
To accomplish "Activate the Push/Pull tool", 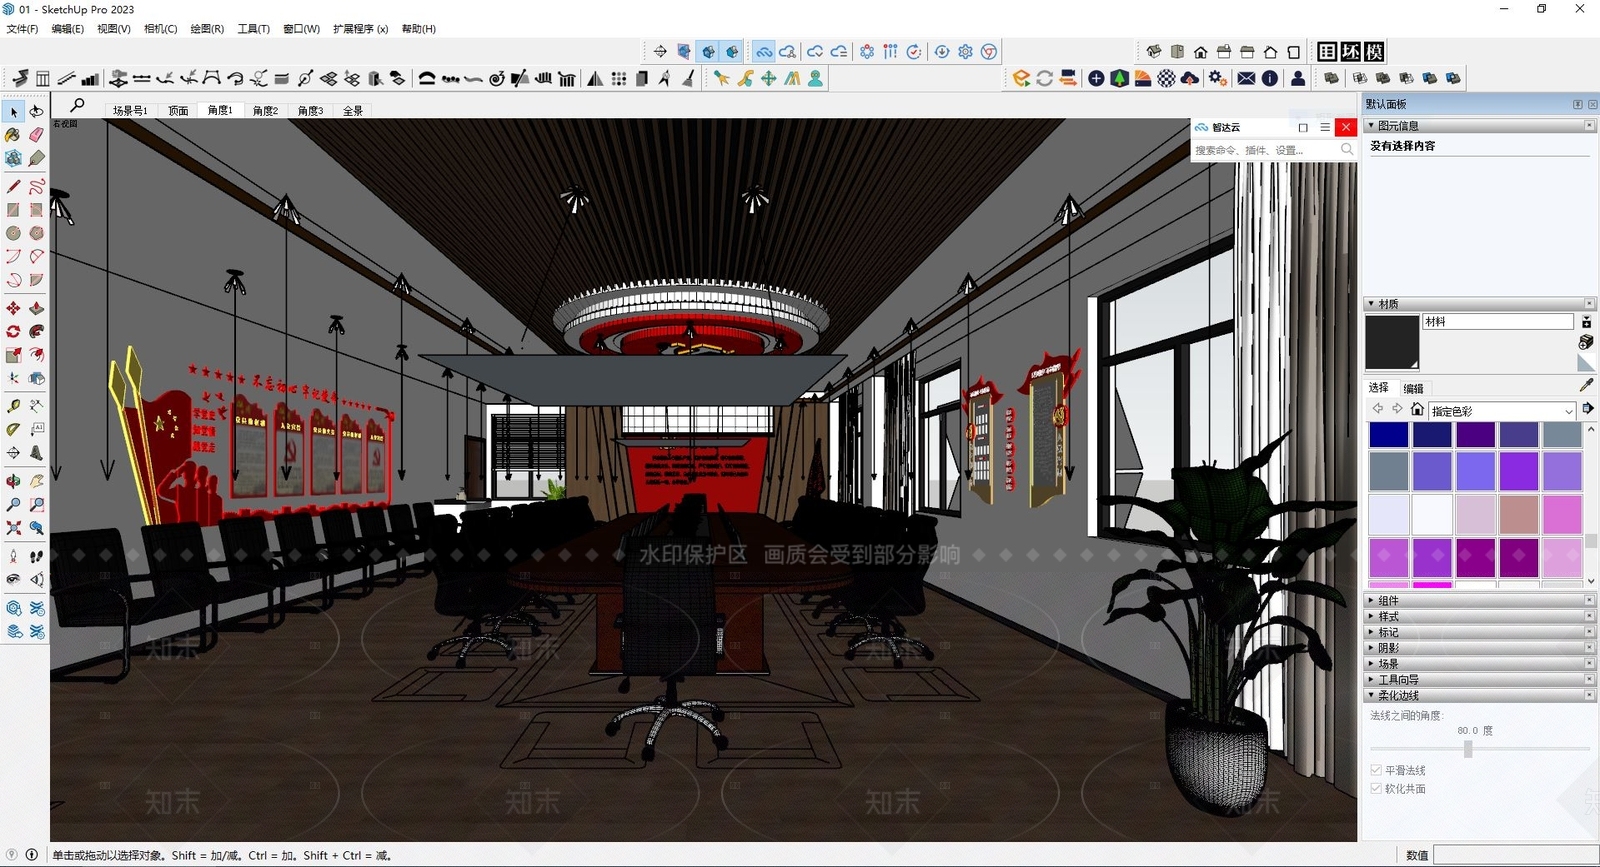I will (37, 308).
